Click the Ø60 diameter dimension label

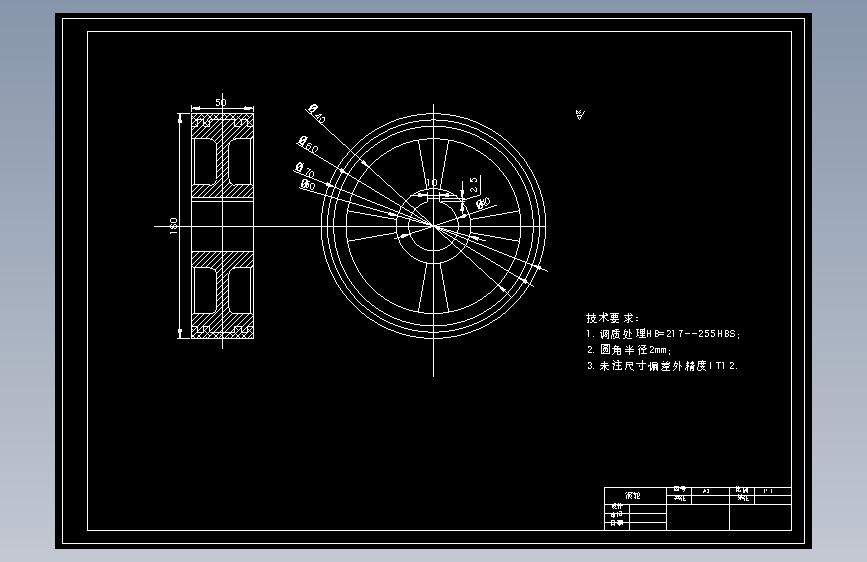308,145
